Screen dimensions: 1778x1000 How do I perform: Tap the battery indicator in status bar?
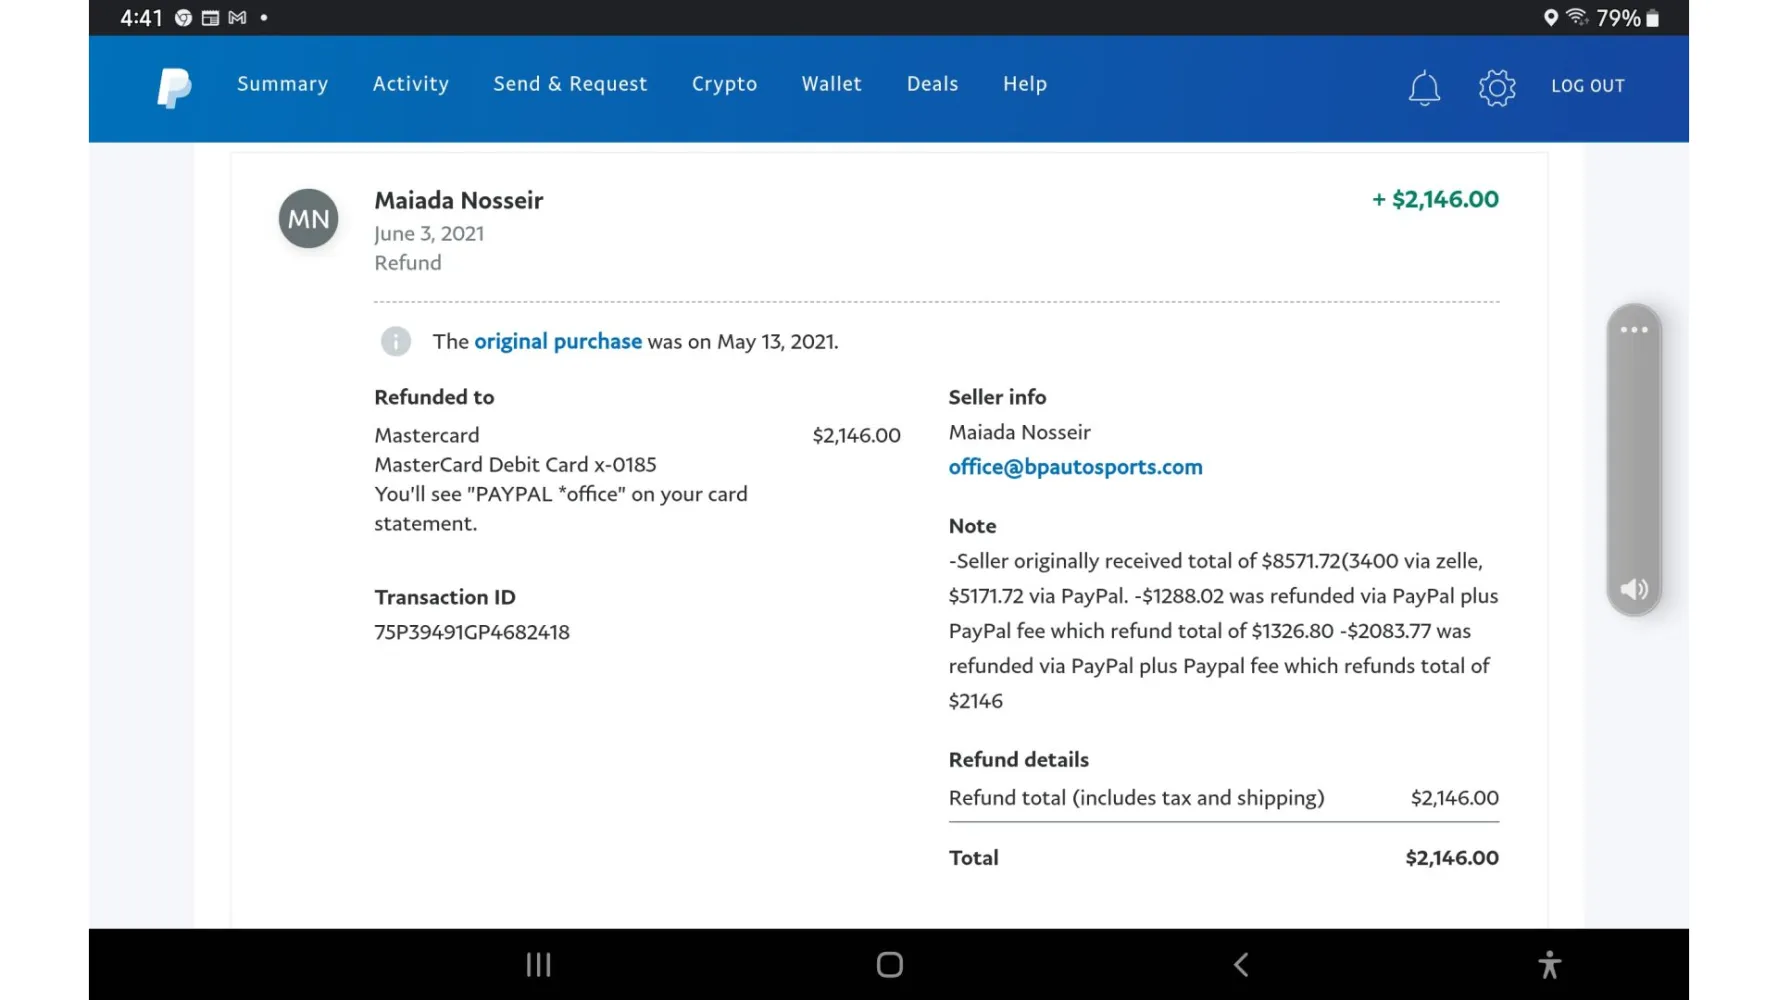[1652, 18]
